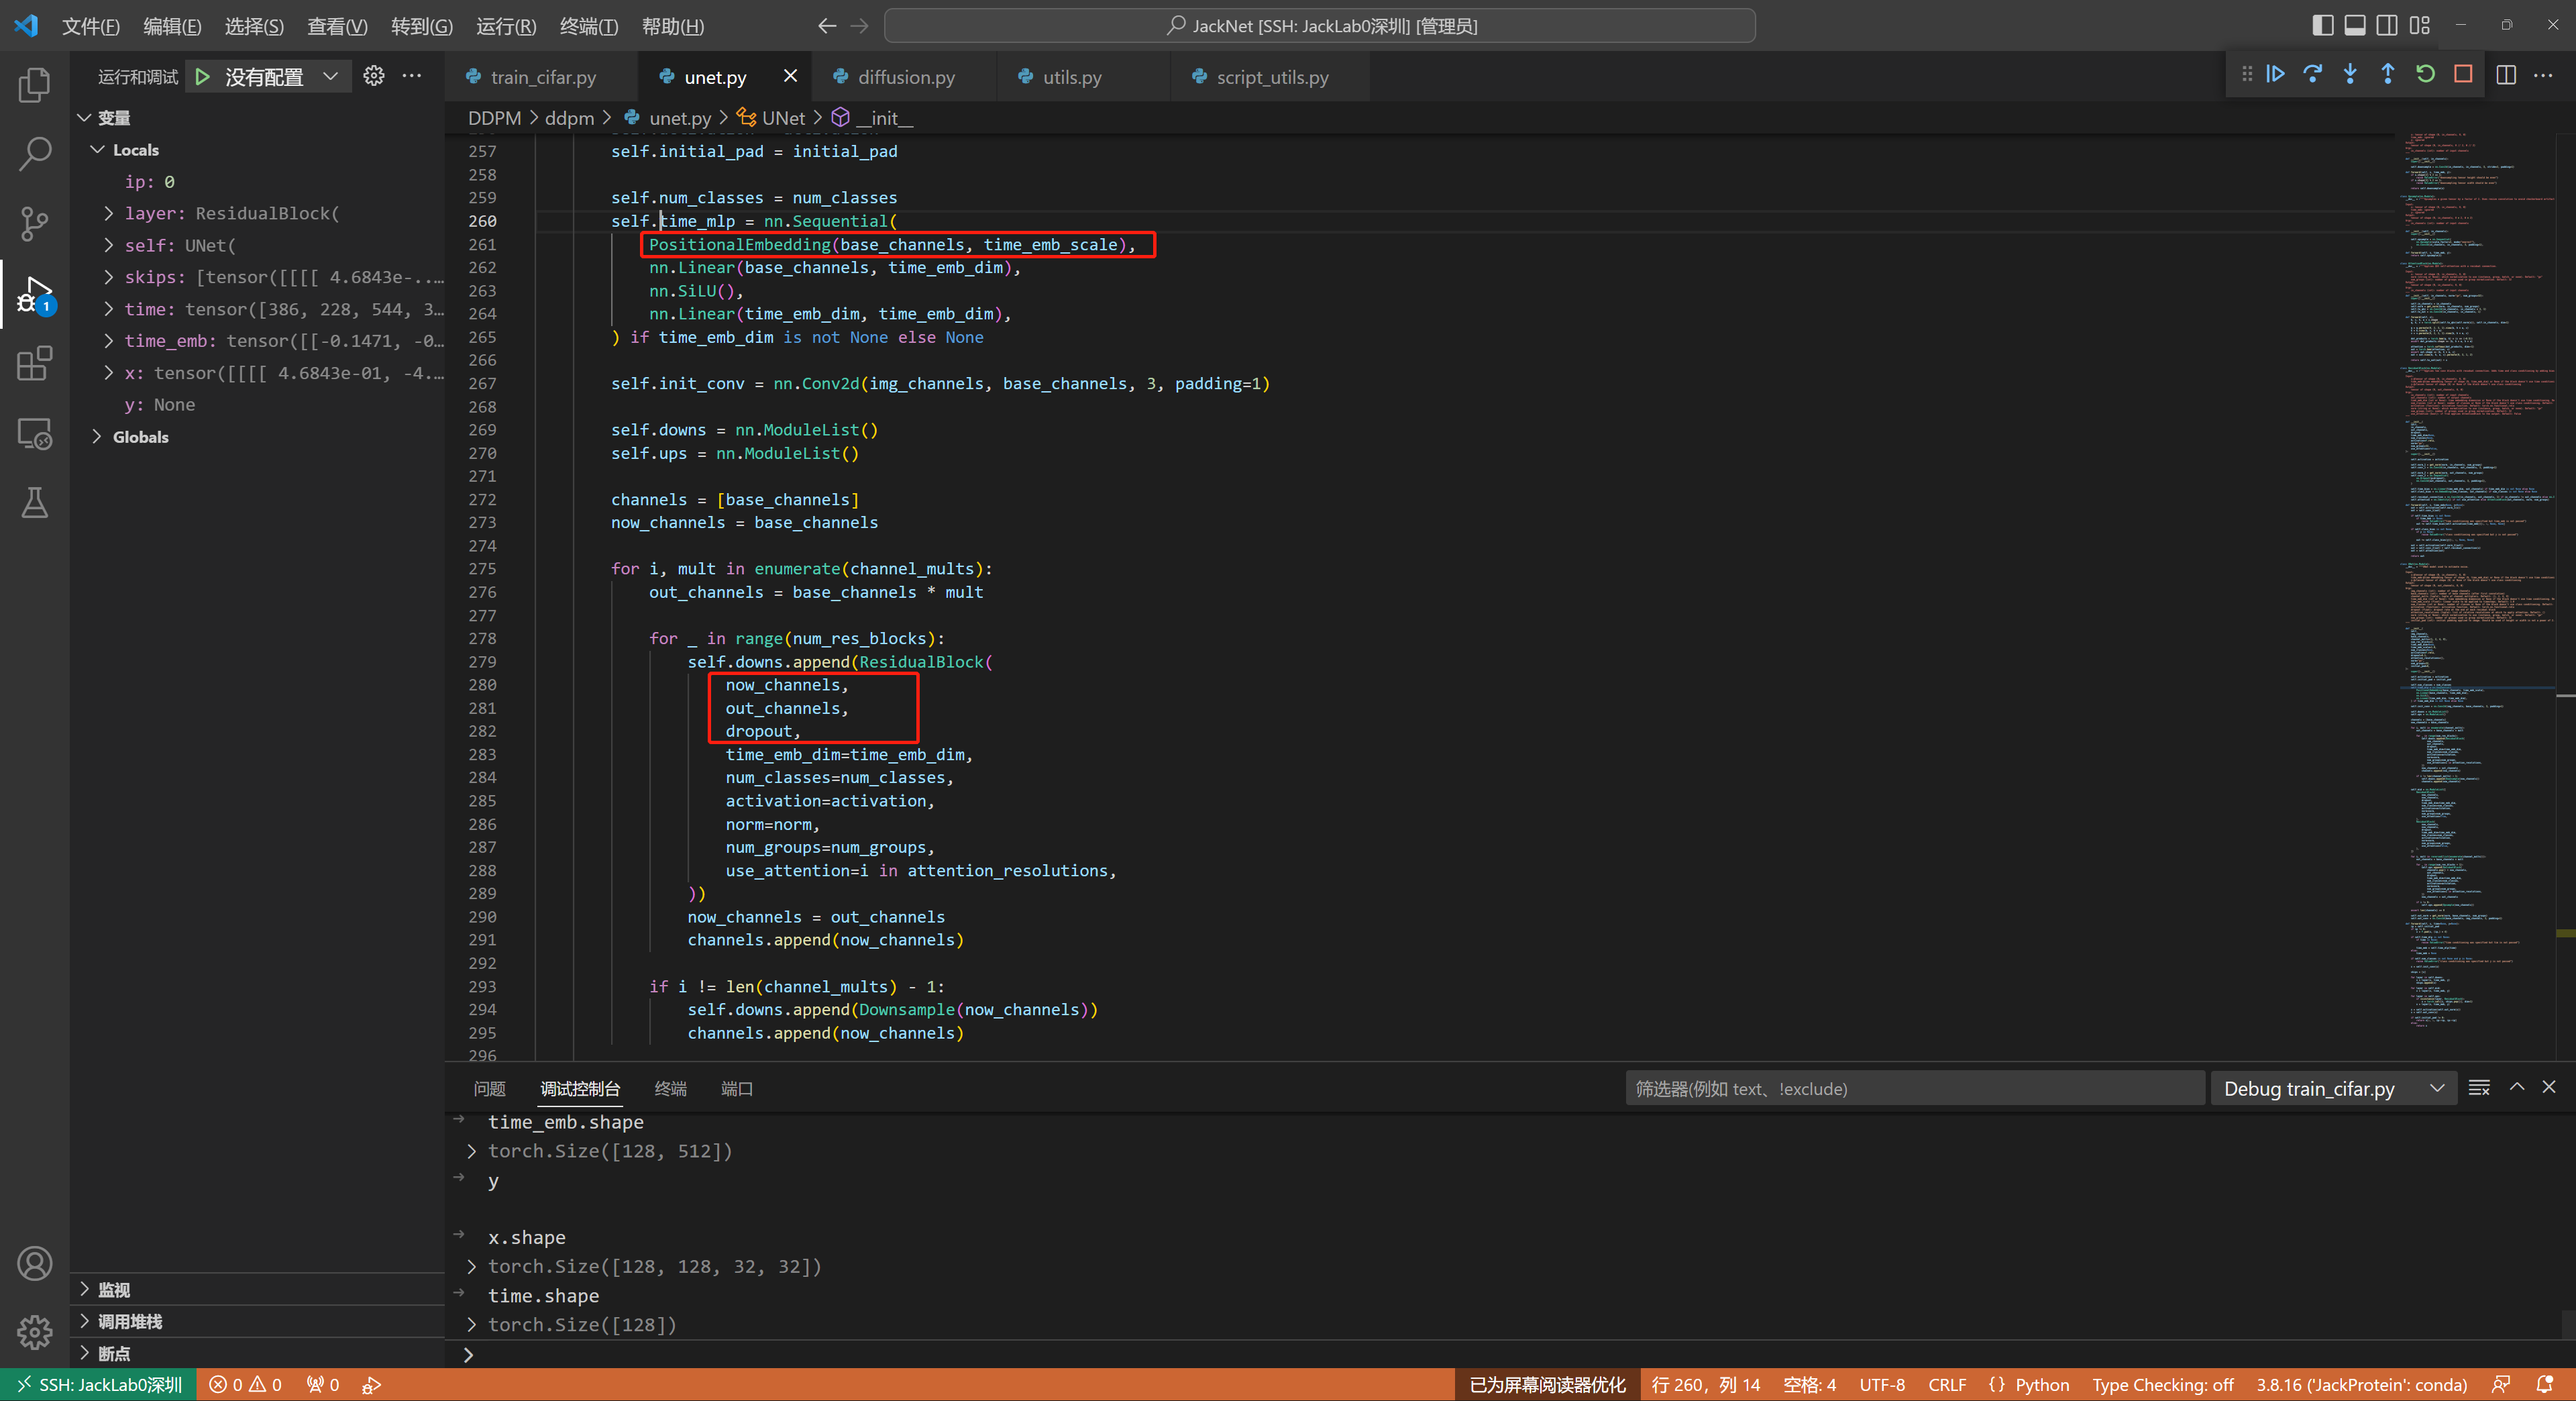Click the debug console filter field
2576x1401 pixels.
[x=1914, y=1088]
